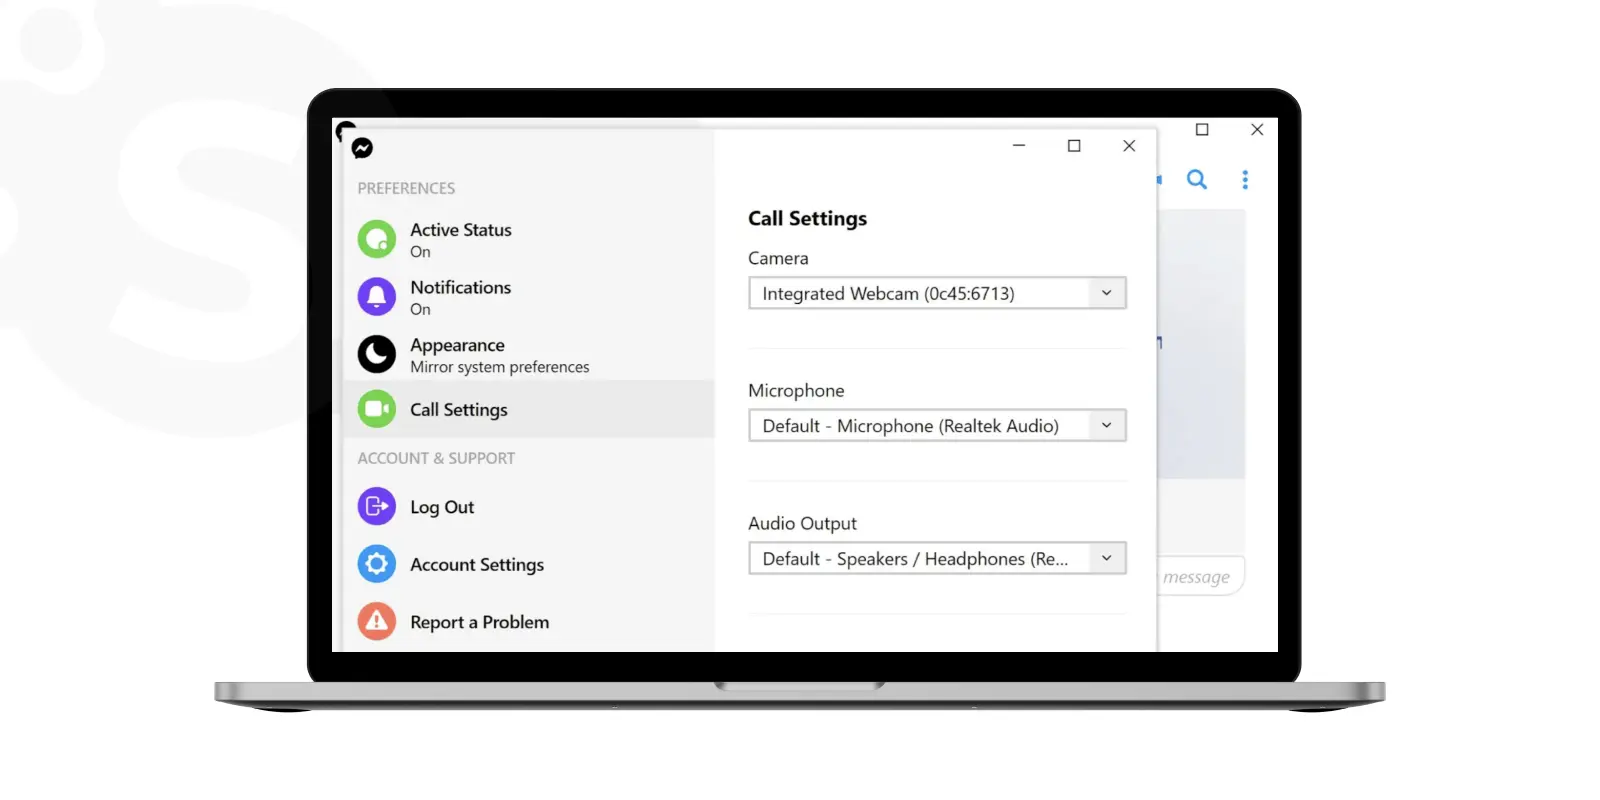Click the blue Account Settings gear icon
The height and width of the screenshot is (800, 1600).
(x=377, y=565)
